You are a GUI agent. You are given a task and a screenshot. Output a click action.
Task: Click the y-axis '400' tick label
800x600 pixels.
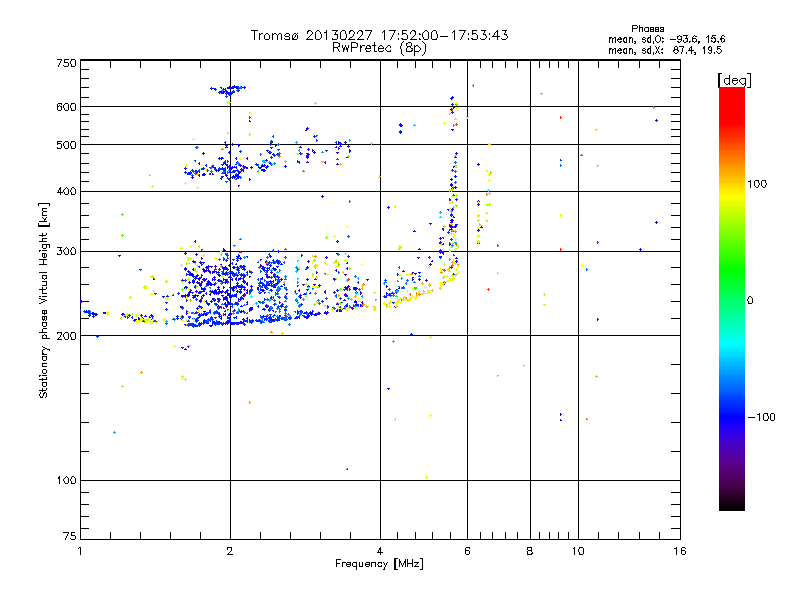[67, 191]
